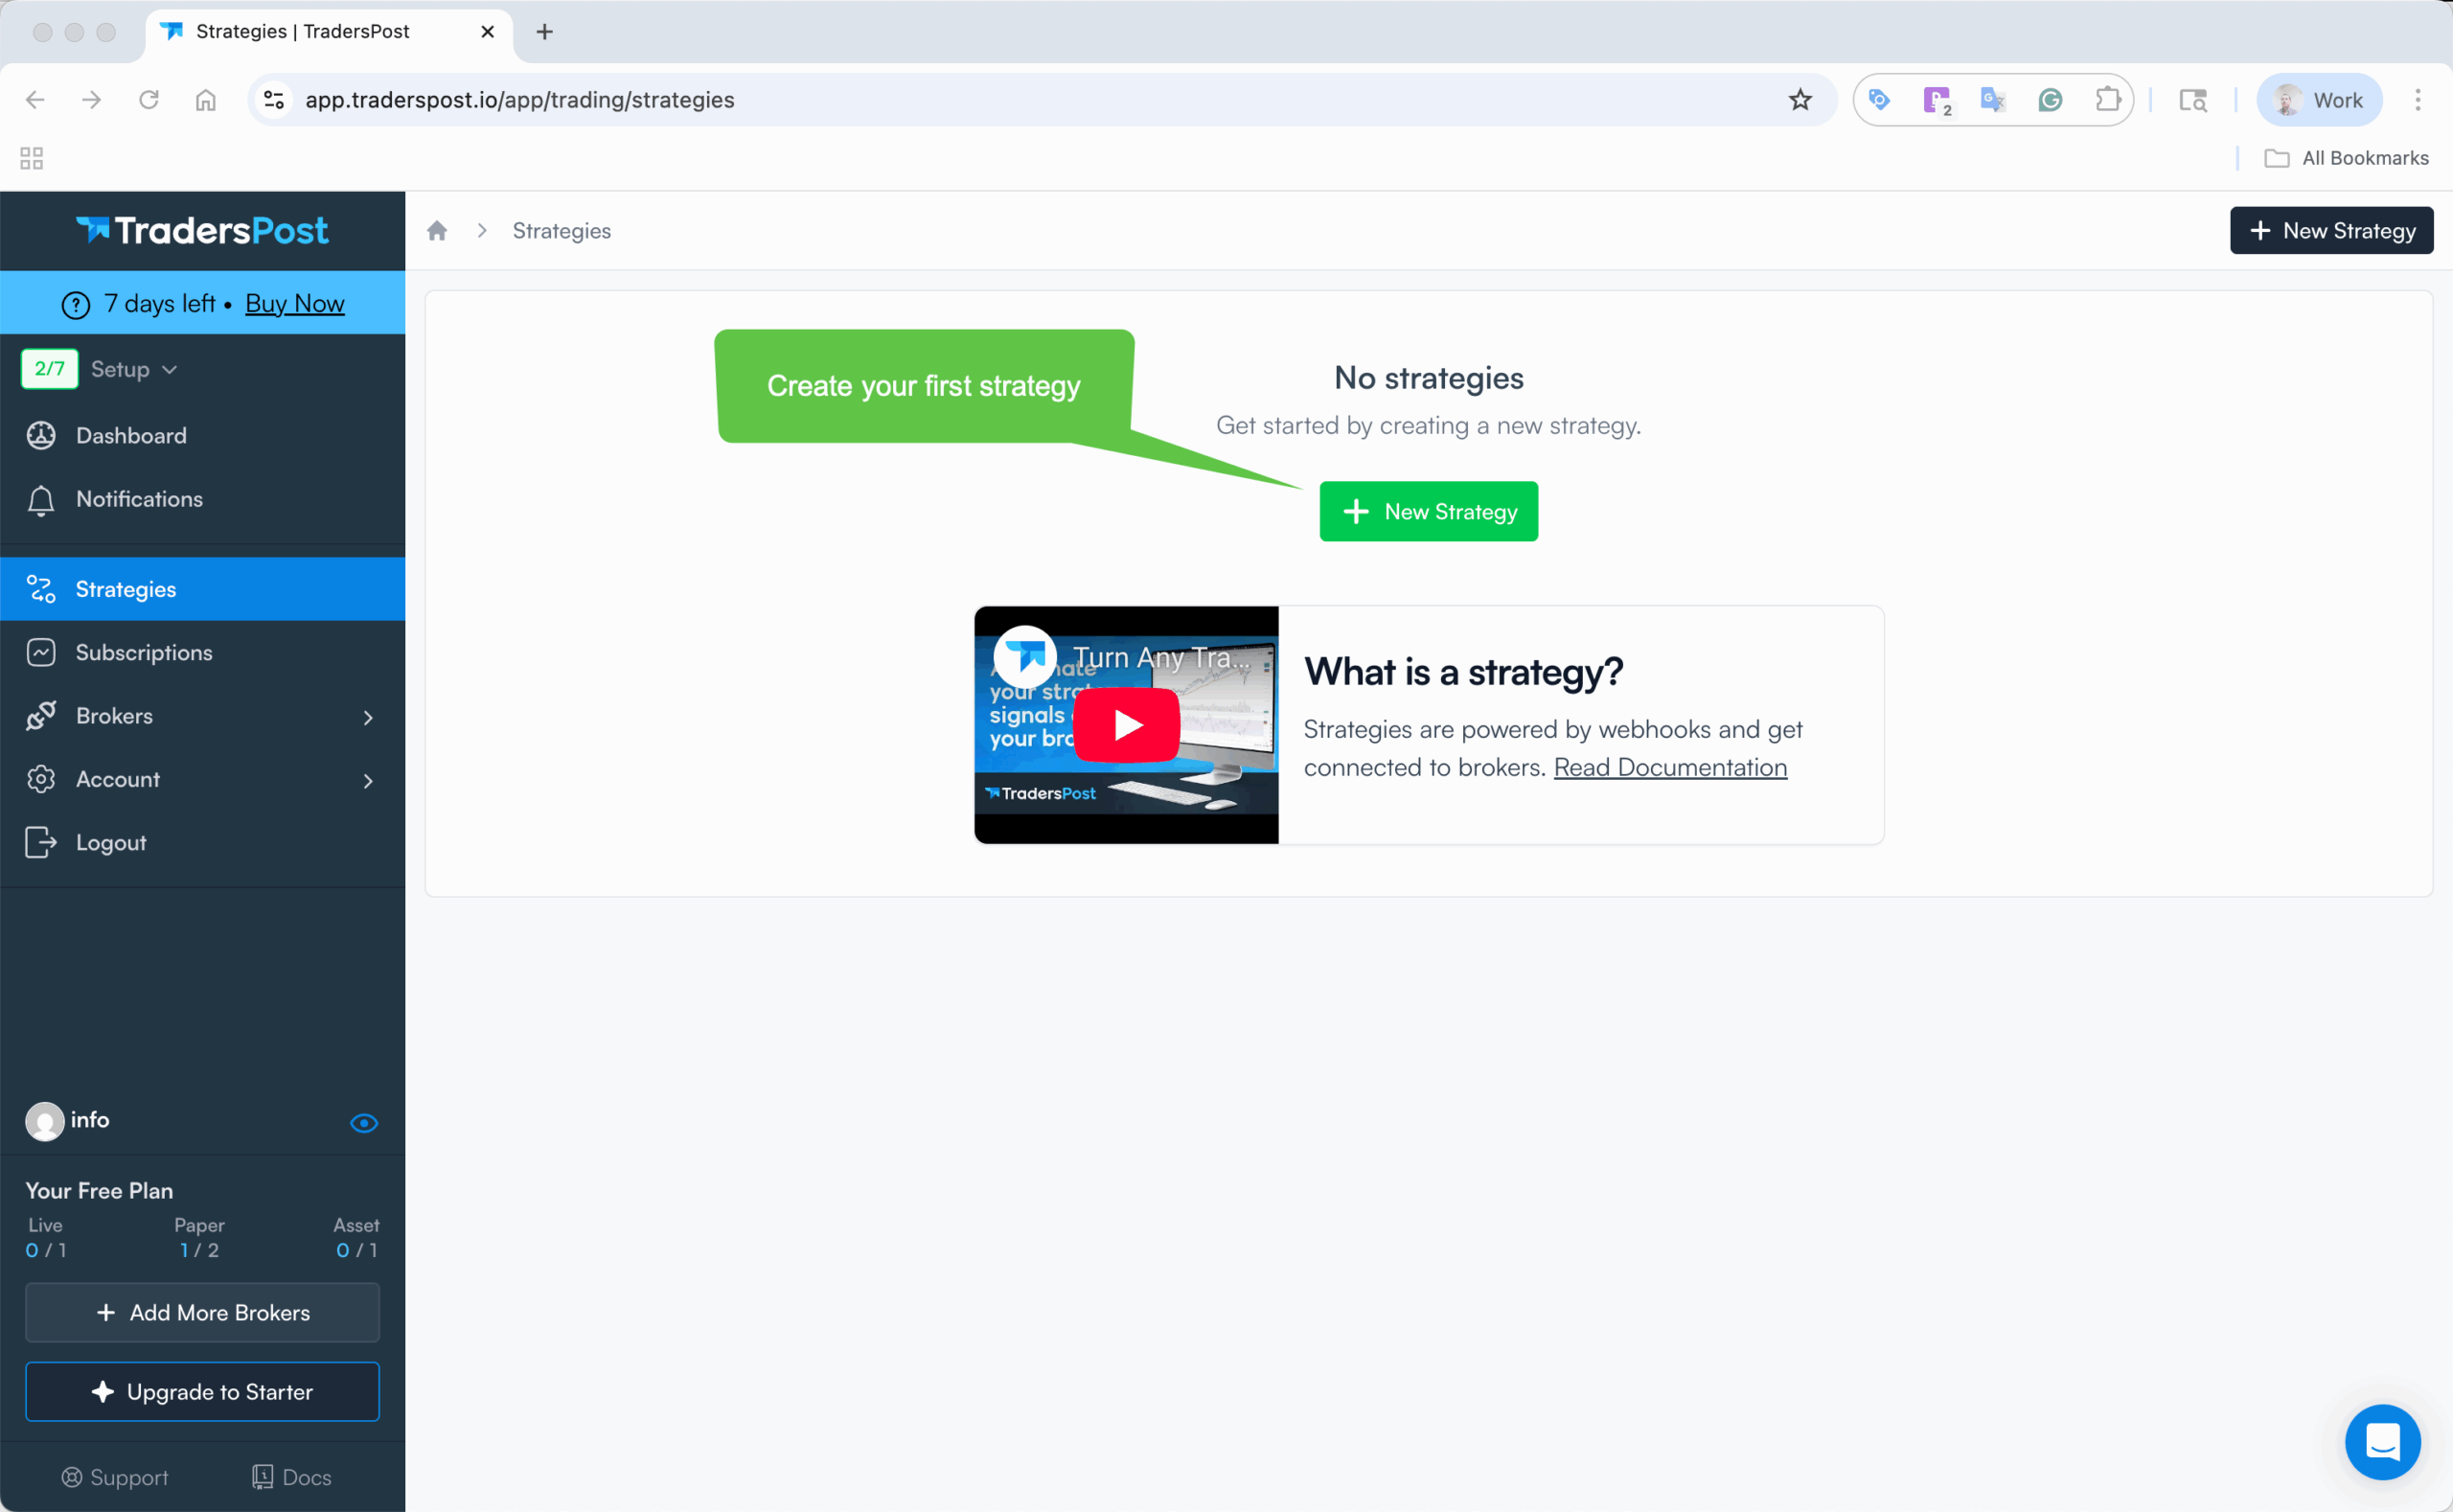Open Subscriptions in the sidebar
Viewport: 2453px width, 1512px height.
[144, 653]
